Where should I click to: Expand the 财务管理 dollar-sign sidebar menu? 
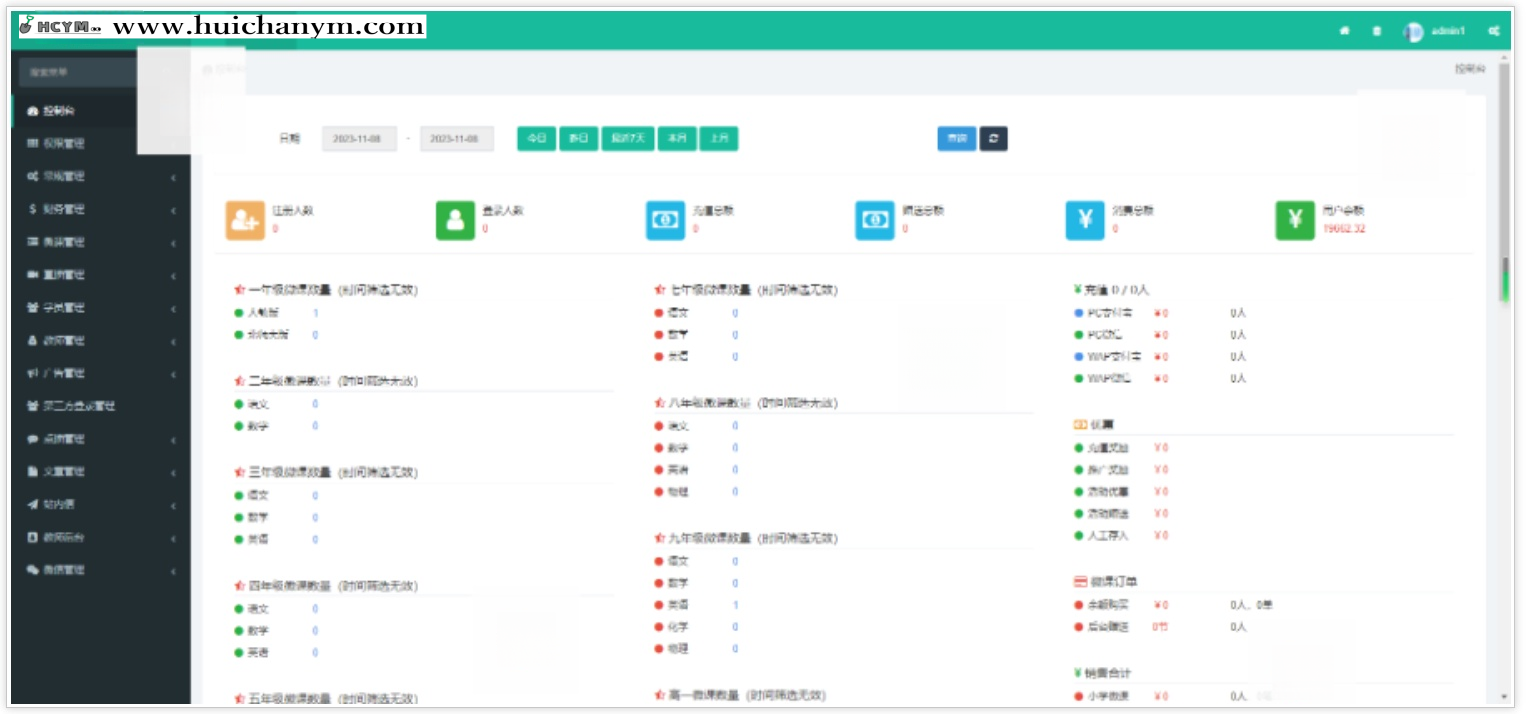click(100, 210)
